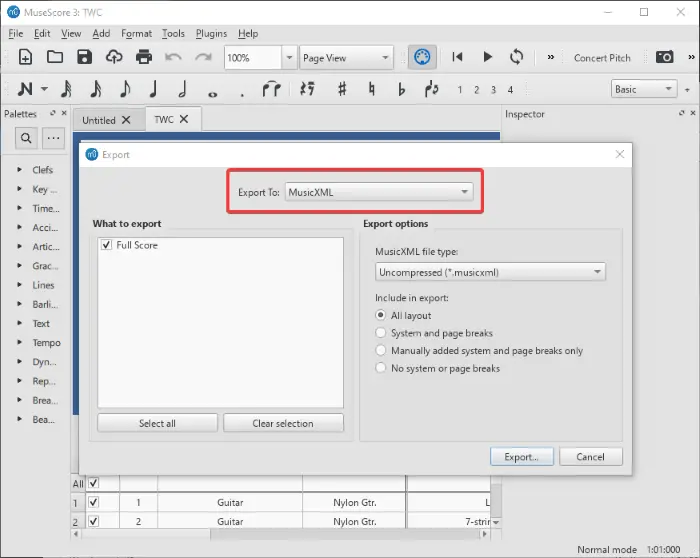Click the flip direction icon
Viewport: 700px width, 558px height.
431,89
